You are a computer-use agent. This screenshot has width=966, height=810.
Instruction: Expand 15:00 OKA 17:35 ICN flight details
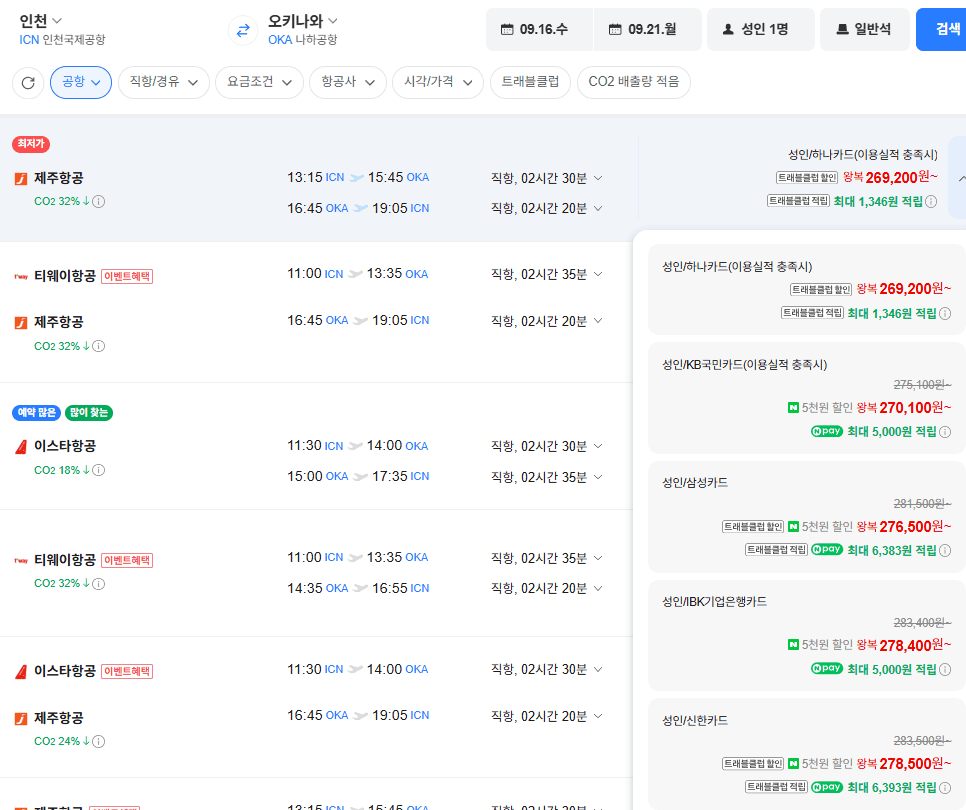click(598, 477)
